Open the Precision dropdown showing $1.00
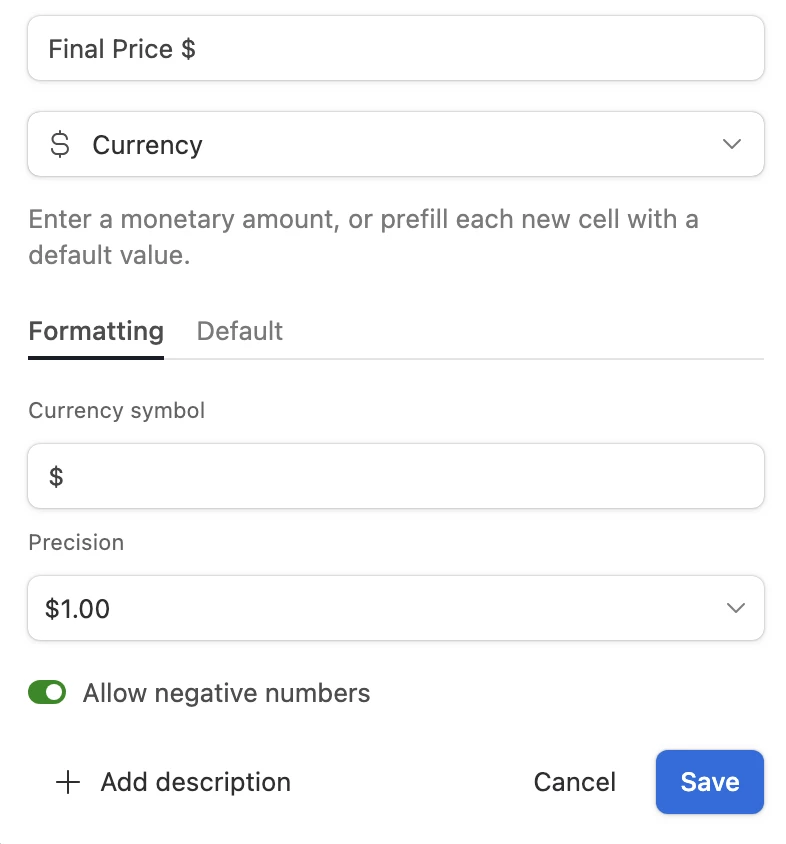The image size is (786, 844). pos(395,608)
